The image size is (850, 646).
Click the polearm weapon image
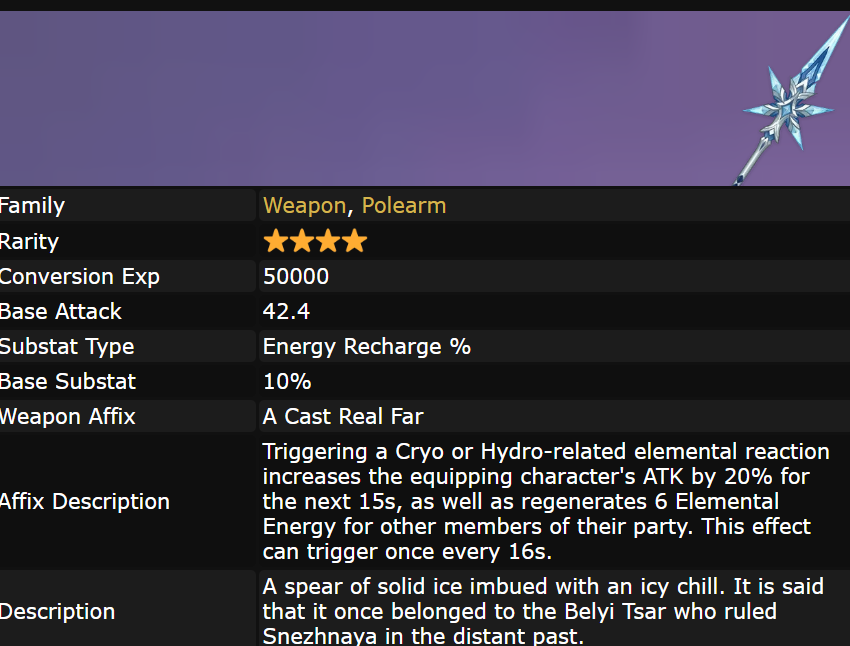pyautogui.click(x=791, y=100)
